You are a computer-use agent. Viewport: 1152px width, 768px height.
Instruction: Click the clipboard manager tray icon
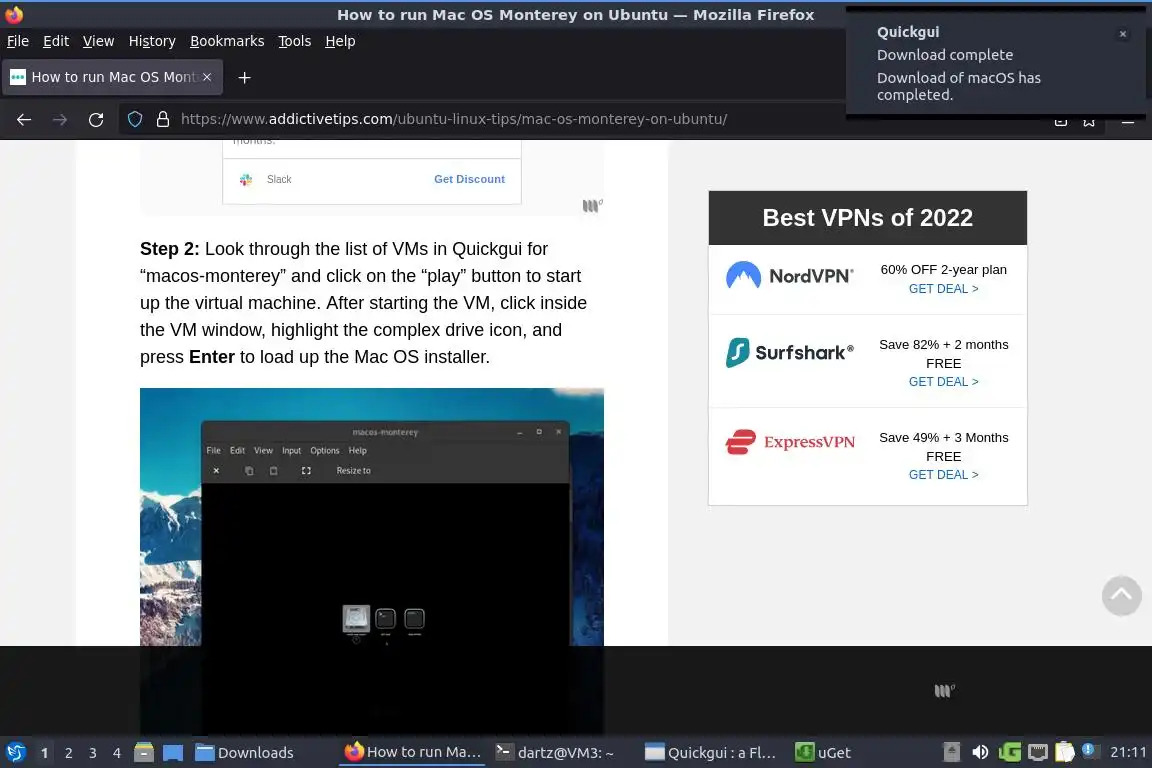pyautogui.click(x=1065, y=752)
